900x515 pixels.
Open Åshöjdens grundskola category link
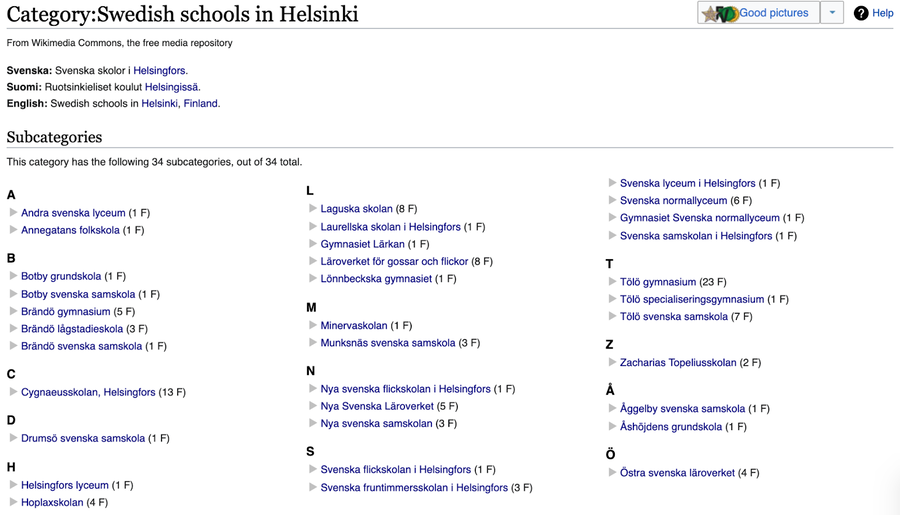(670, 426)
